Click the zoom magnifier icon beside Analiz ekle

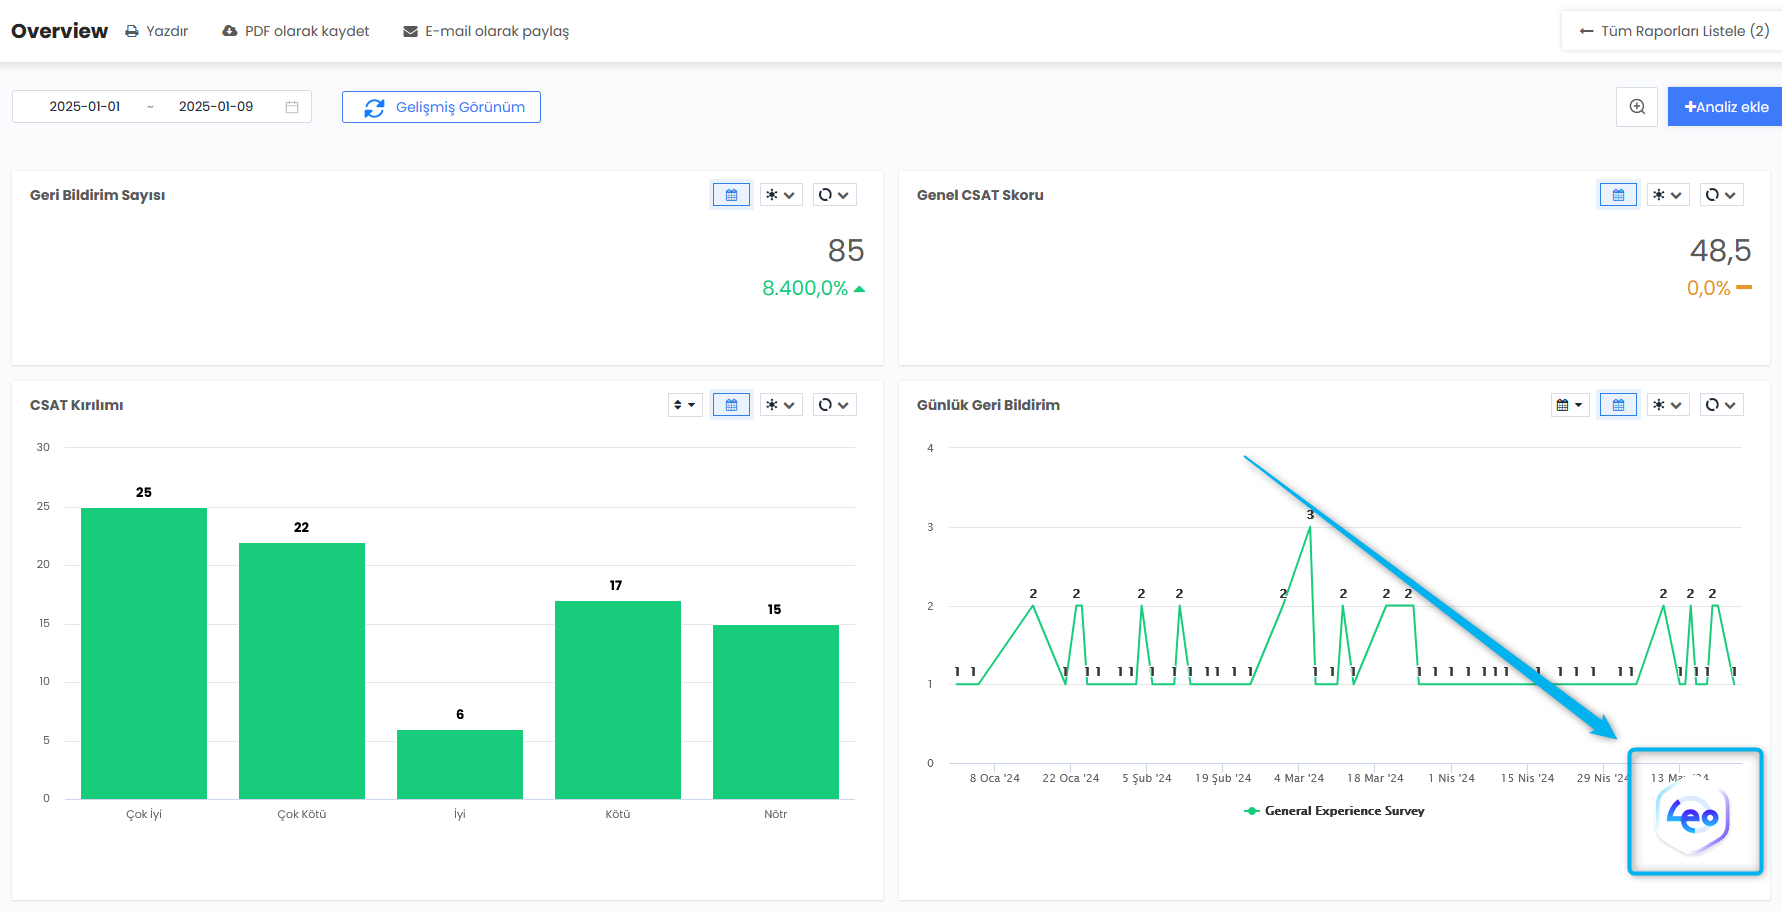(1637, 107)
